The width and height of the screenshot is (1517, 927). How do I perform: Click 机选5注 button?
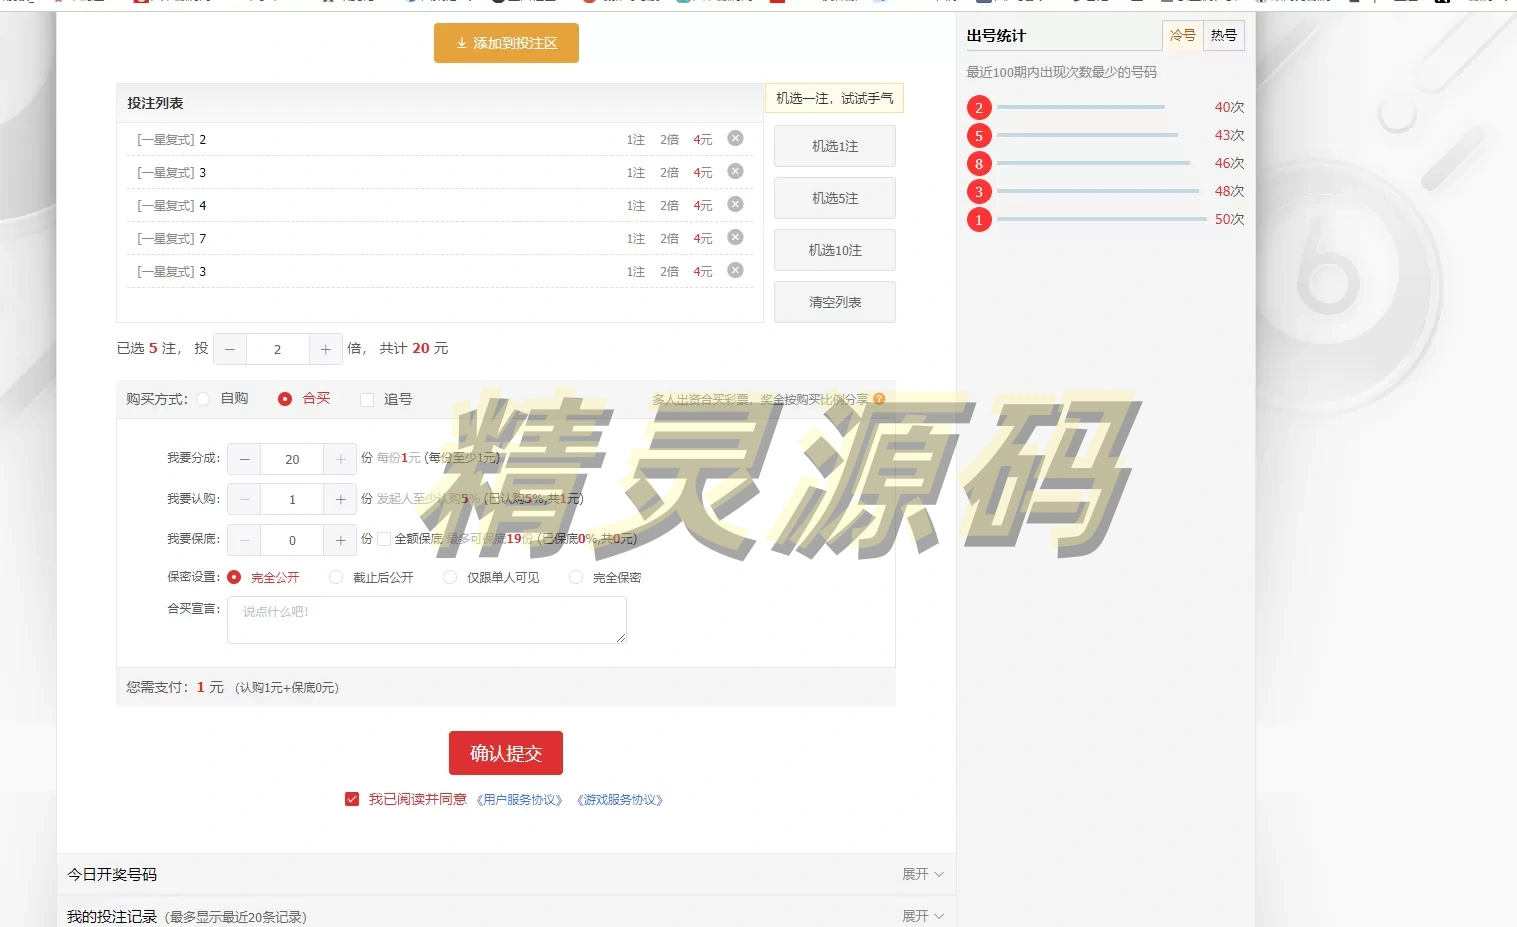835,198
